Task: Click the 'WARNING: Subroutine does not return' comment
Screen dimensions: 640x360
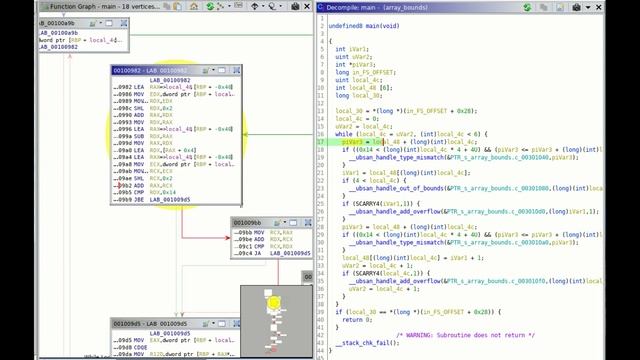Action: click(465, 336)
